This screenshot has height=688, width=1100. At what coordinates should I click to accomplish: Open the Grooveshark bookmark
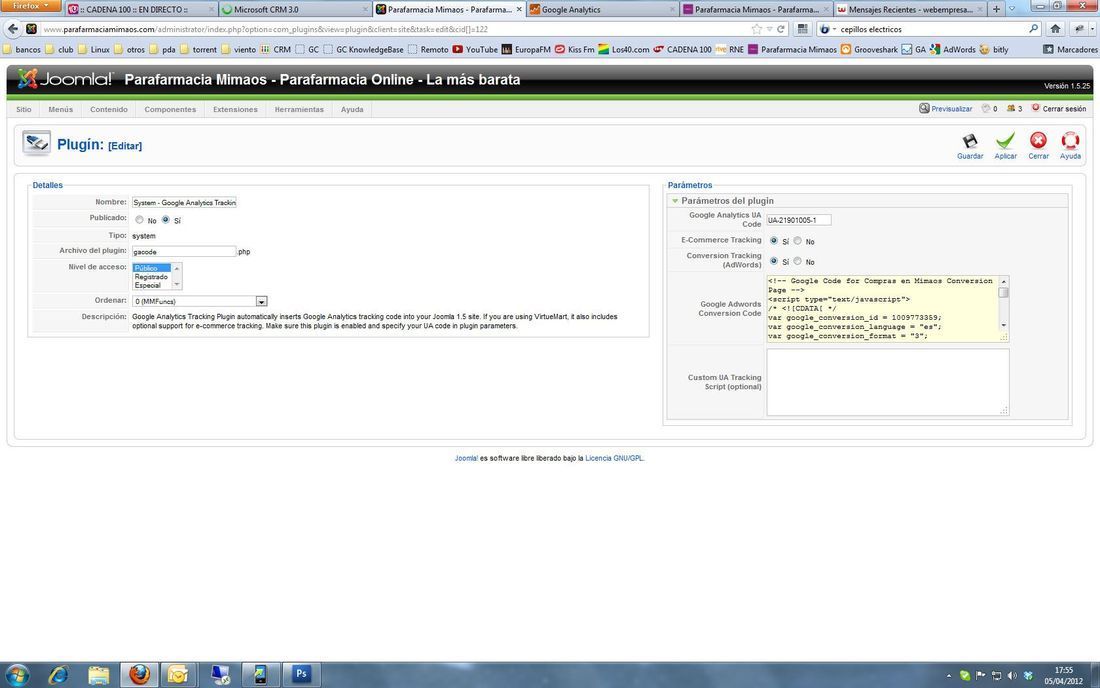click(869, 49)
